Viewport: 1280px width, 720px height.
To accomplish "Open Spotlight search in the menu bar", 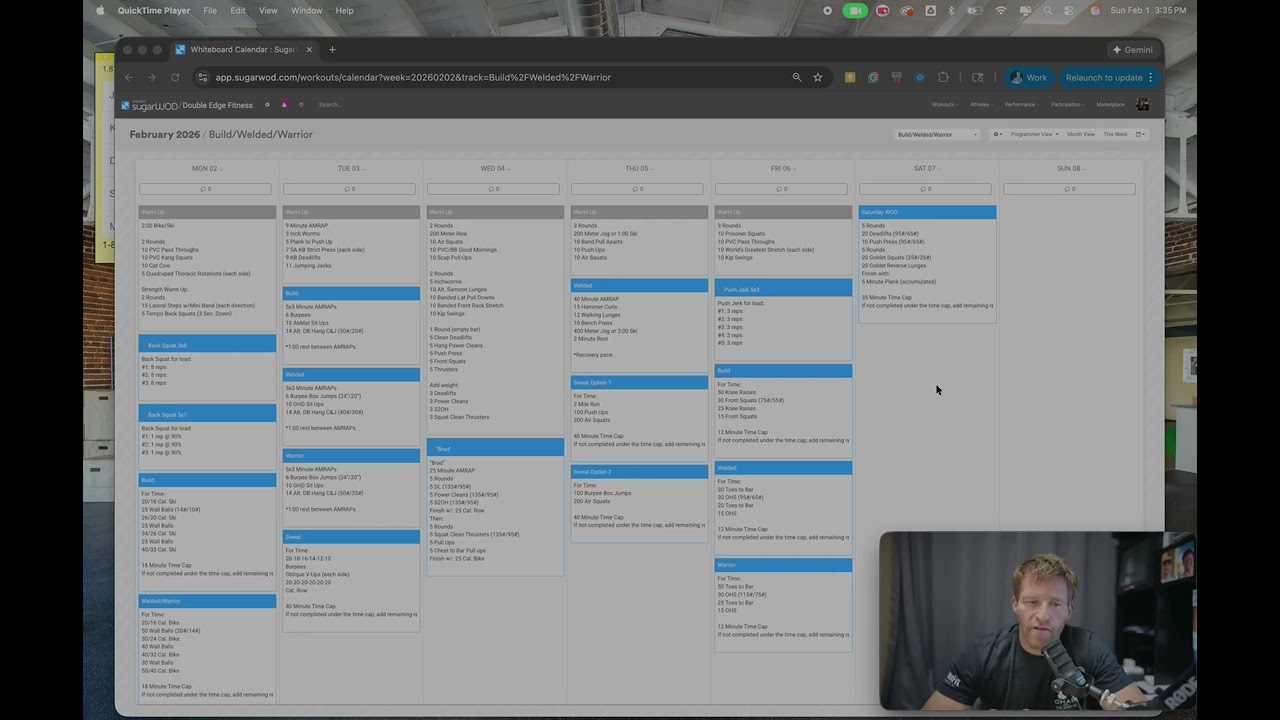I will coord(1047,10).
